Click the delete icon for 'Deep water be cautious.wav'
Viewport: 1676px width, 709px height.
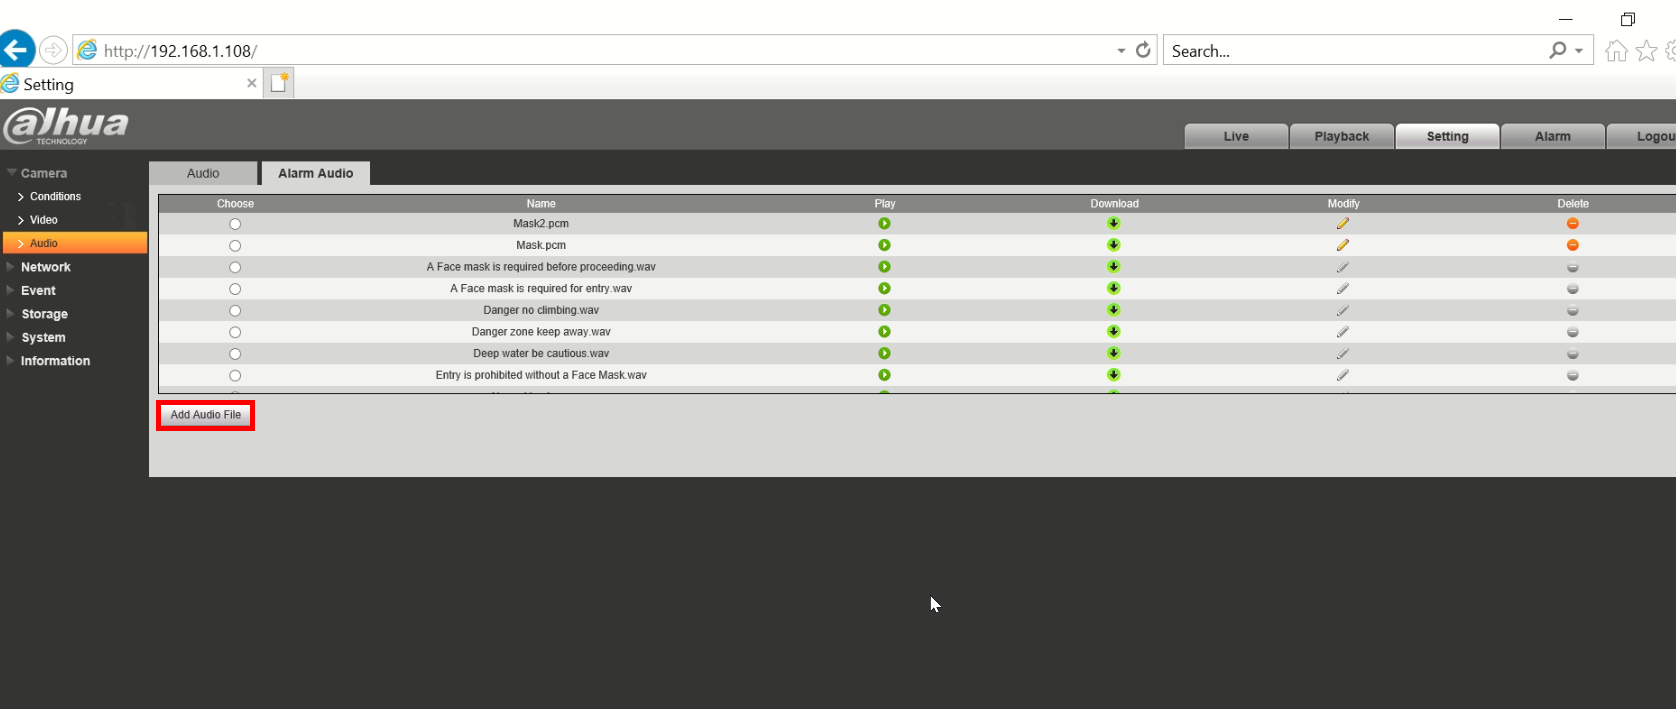tap(1572, 354)
